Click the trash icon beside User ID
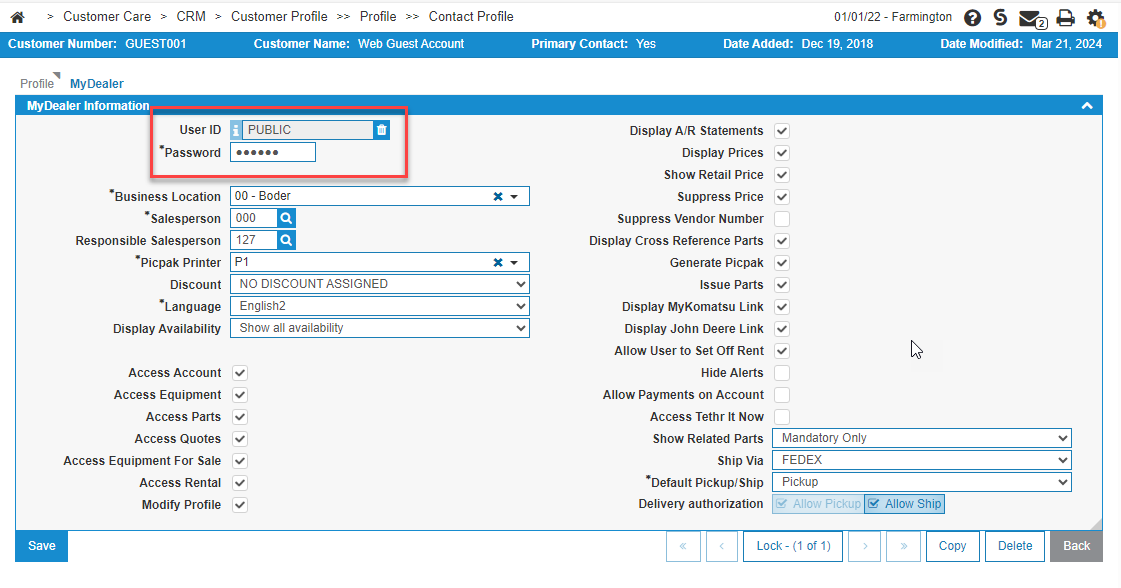The height and width of the screenshot is (588, 1121). point(381,130)
